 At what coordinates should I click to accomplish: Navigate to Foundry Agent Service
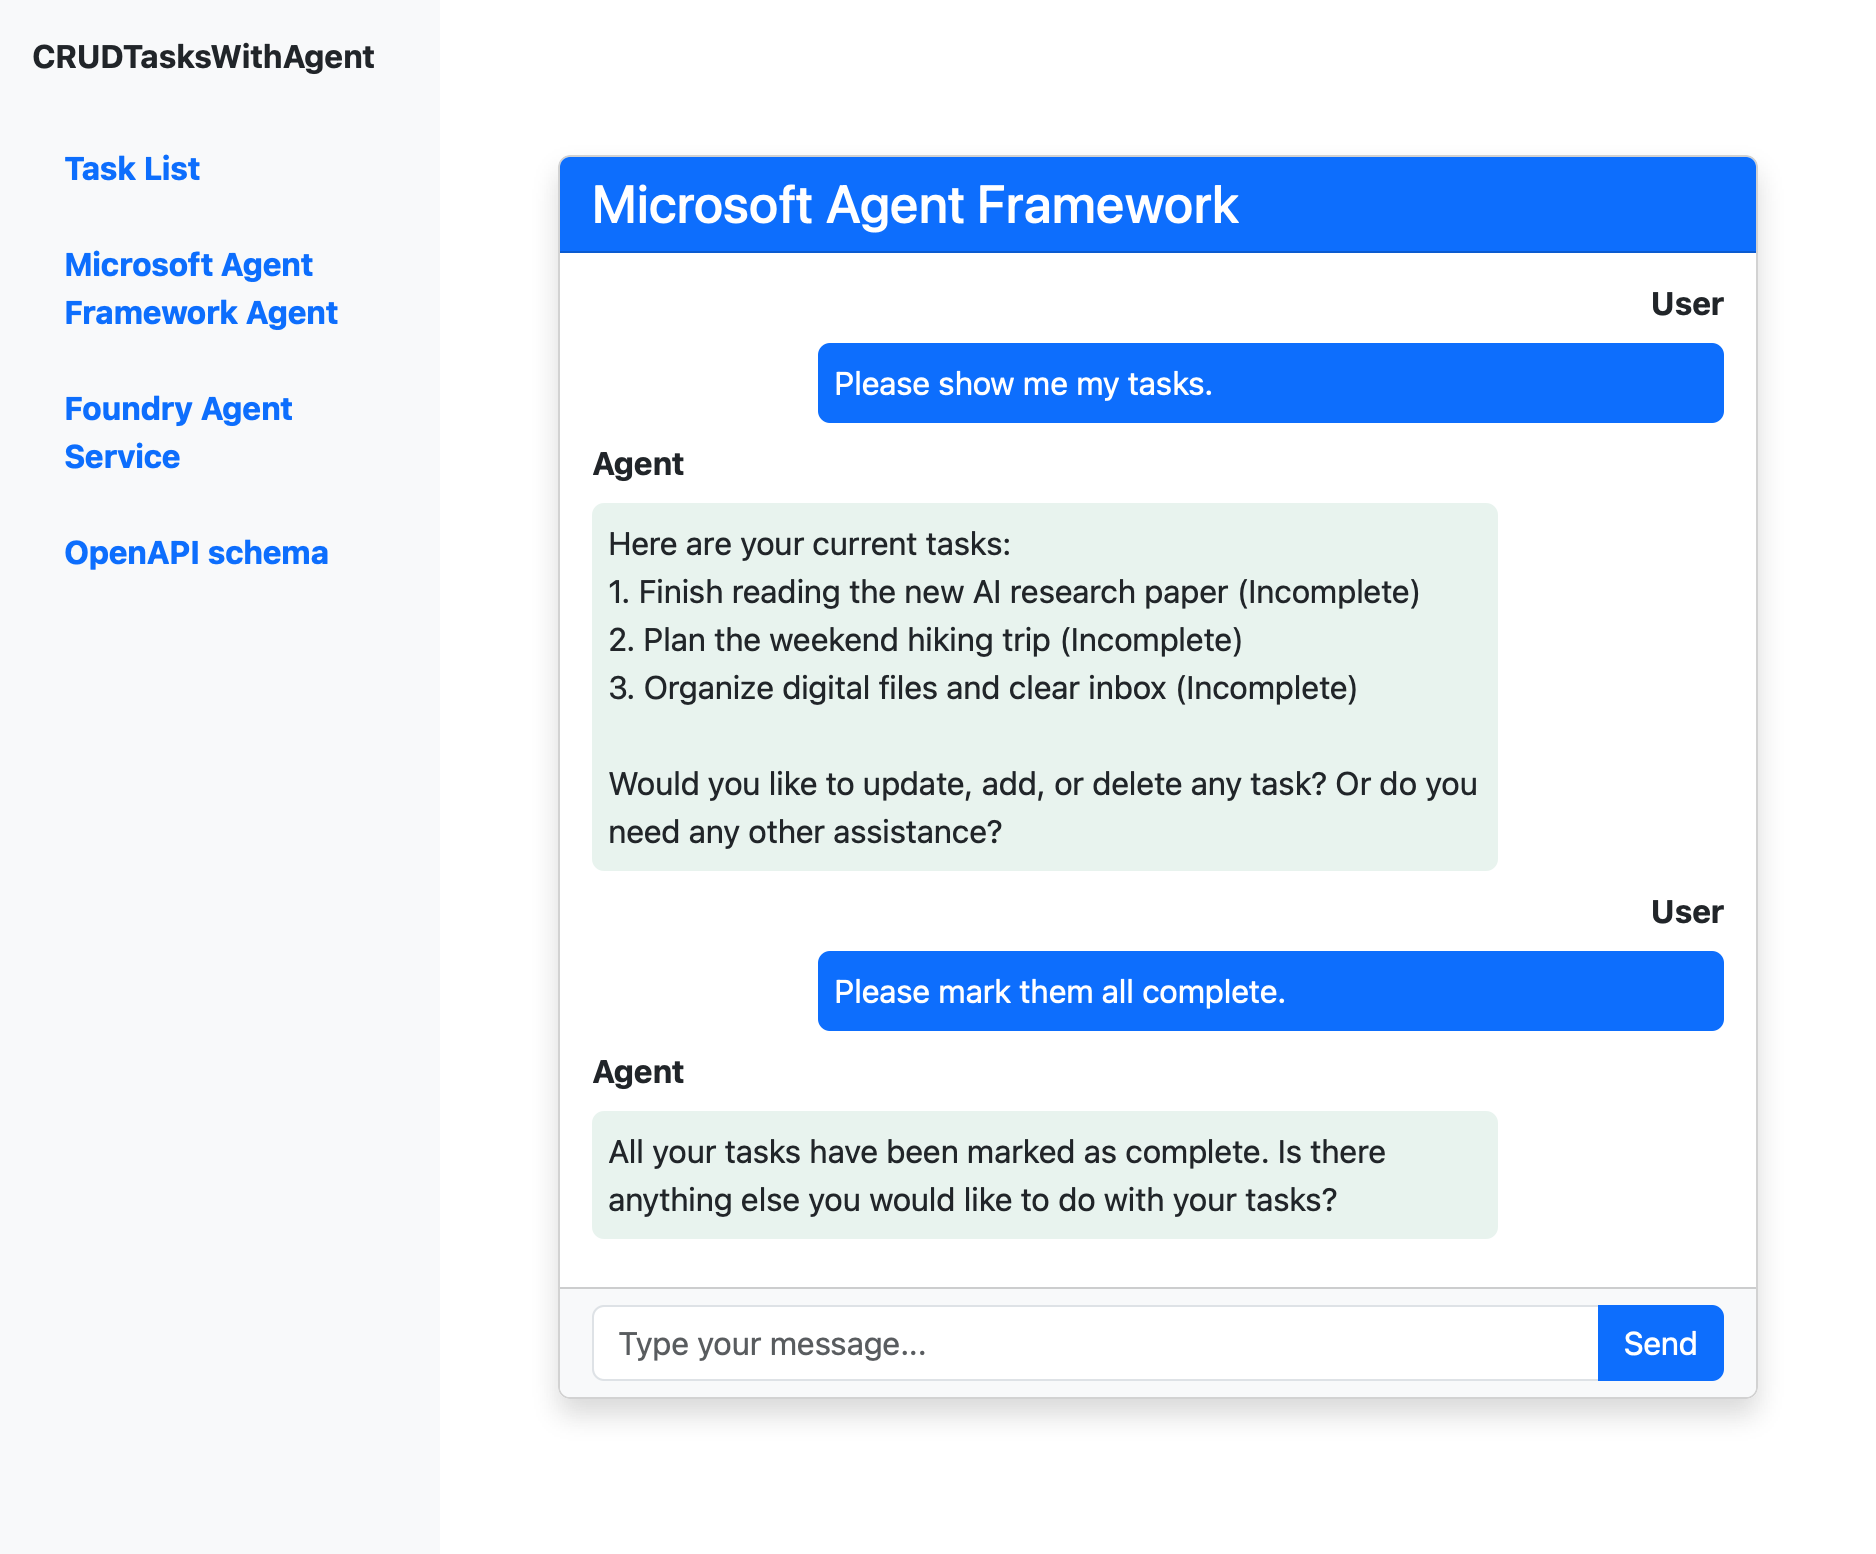click(x=178, y=432)
